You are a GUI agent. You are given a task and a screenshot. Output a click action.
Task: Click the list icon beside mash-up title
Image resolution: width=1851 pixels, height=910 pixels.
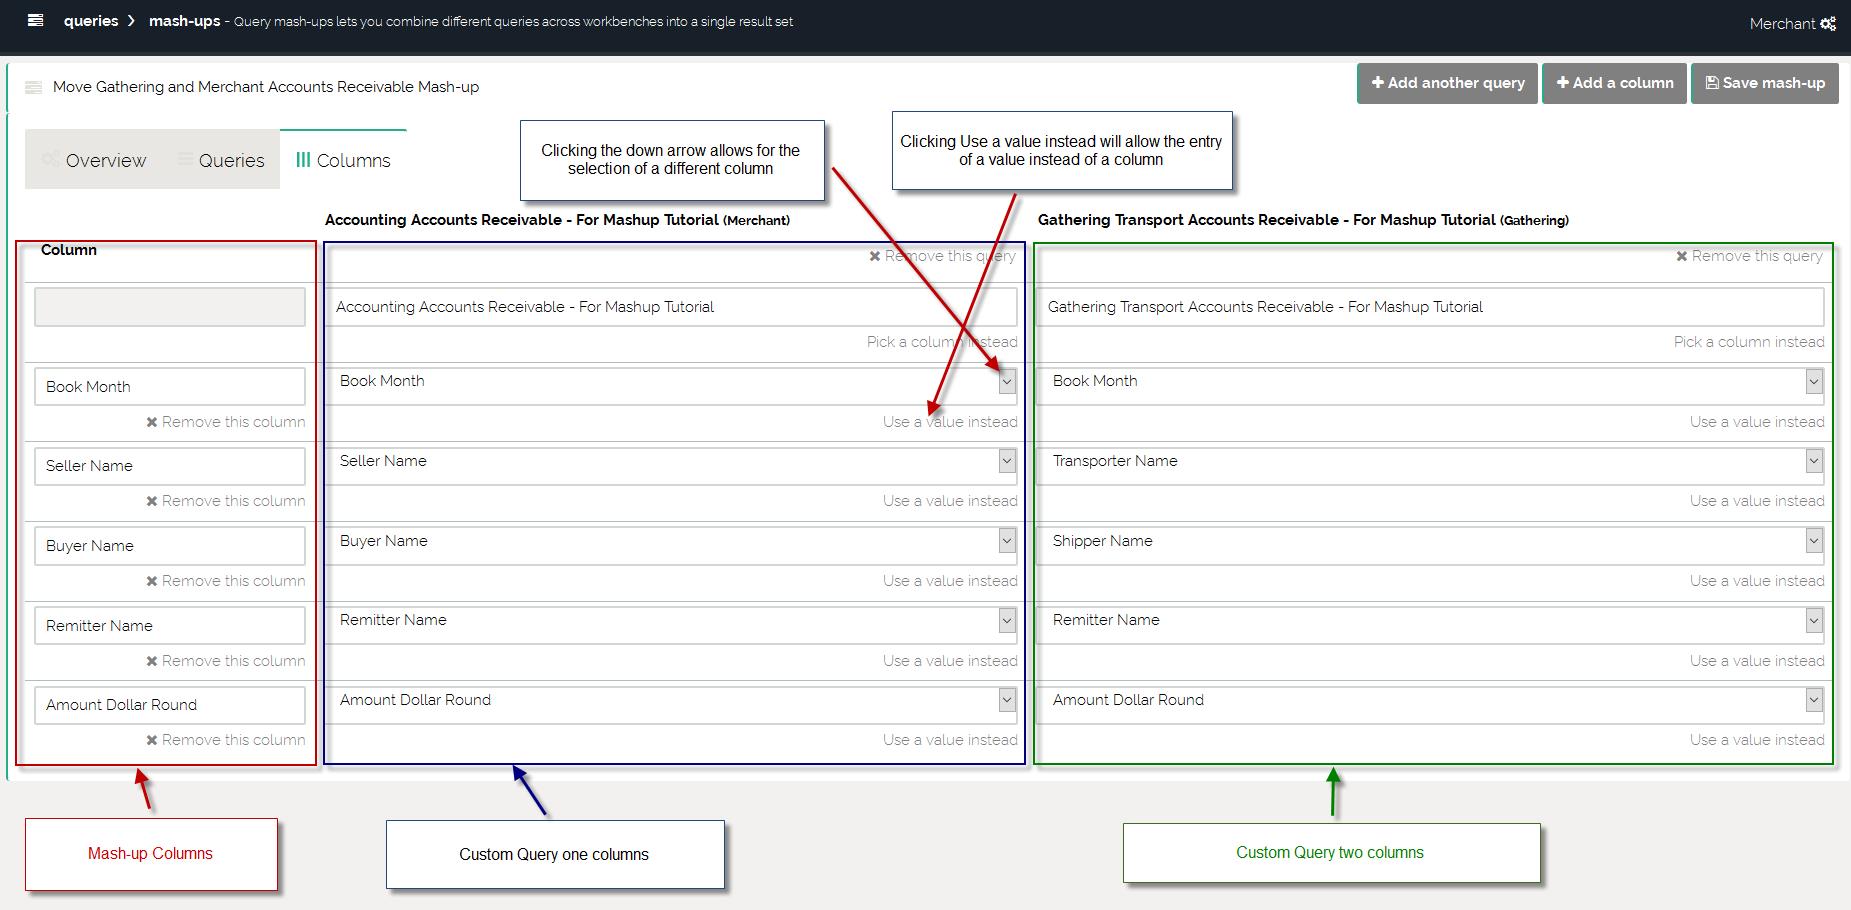[x=33, y=87]
